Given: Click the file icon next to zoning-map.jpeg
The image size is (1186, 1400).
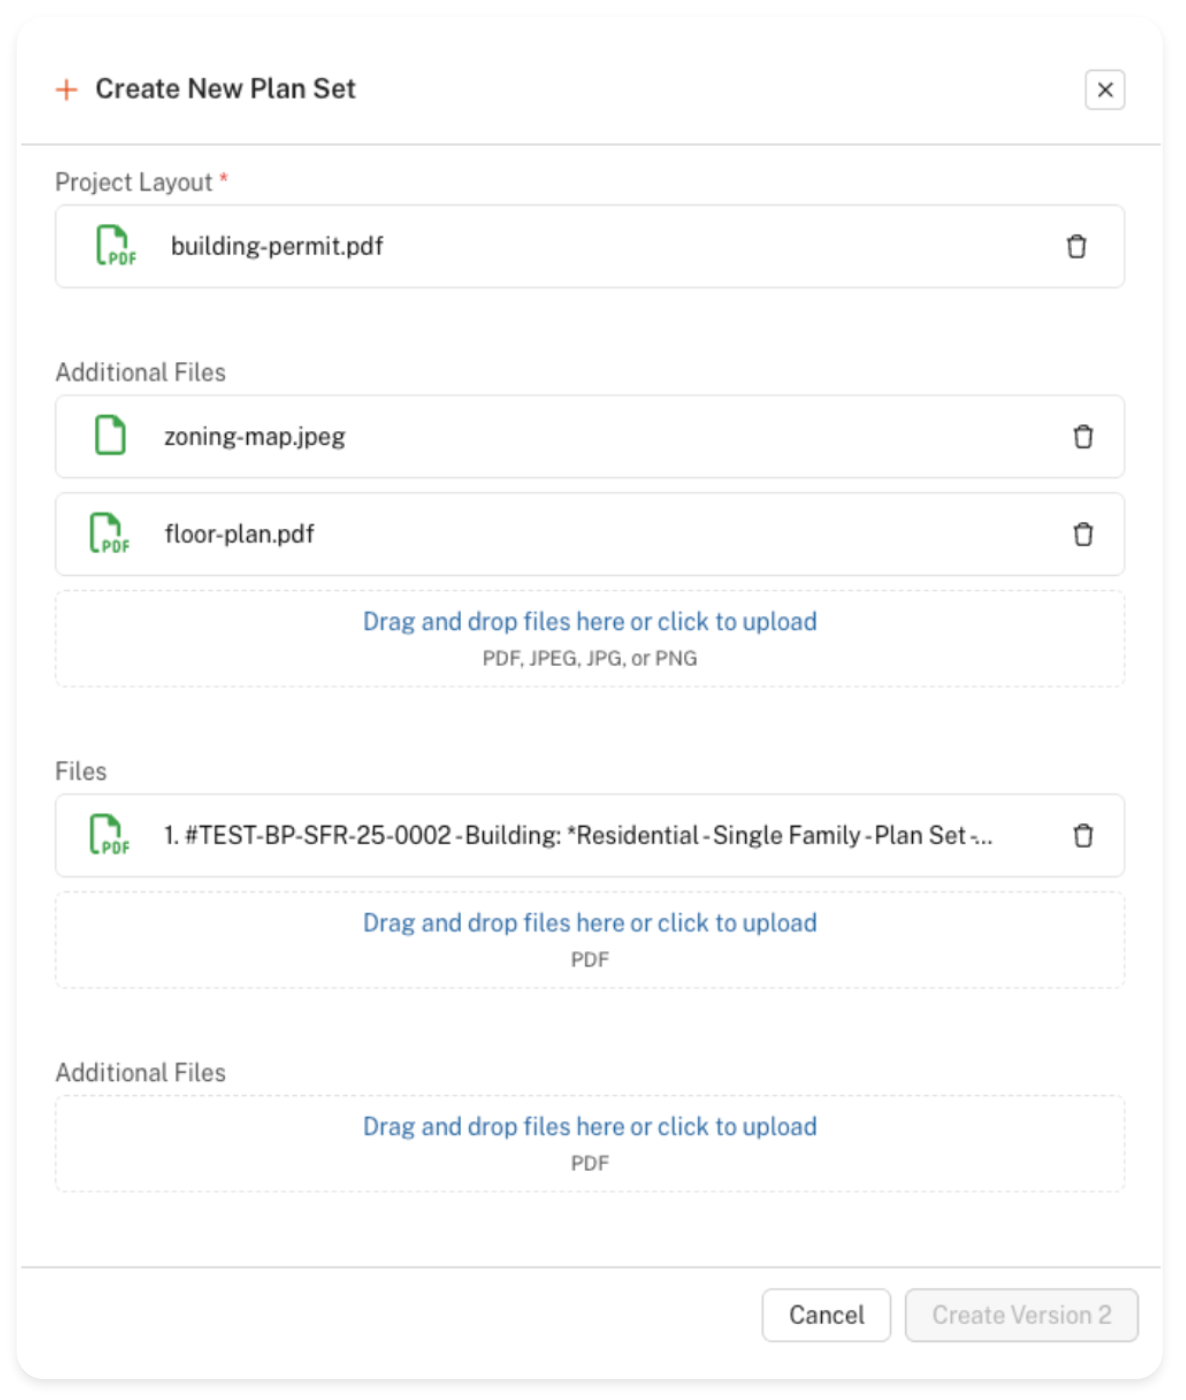Looking at the screenshot, I should tap(110, 436).
